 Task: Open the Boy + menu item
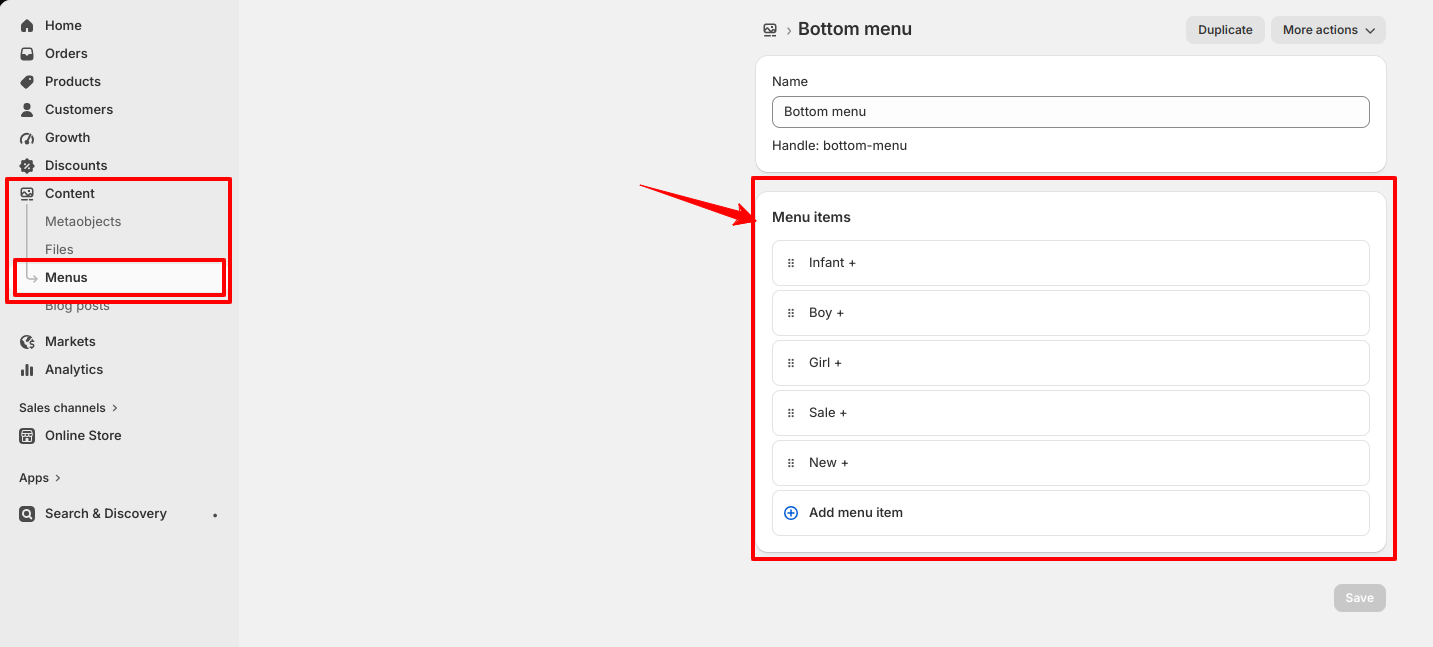pos(1070,313)
